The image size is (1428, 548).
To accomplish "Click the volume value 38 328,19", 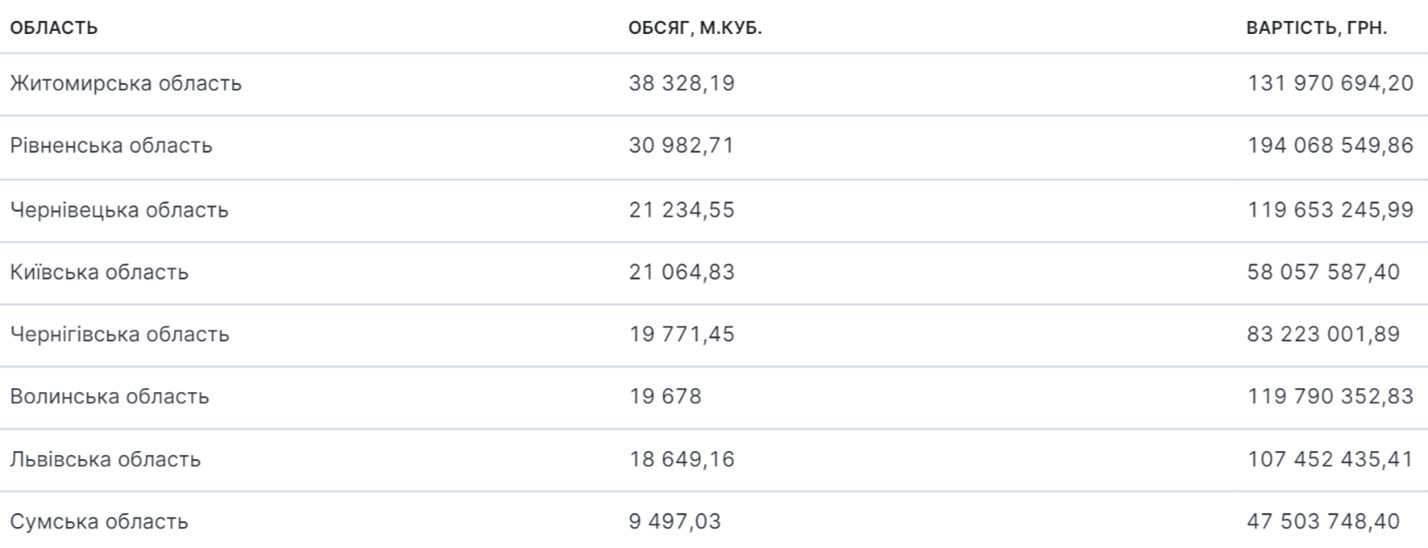I will 681,84.
